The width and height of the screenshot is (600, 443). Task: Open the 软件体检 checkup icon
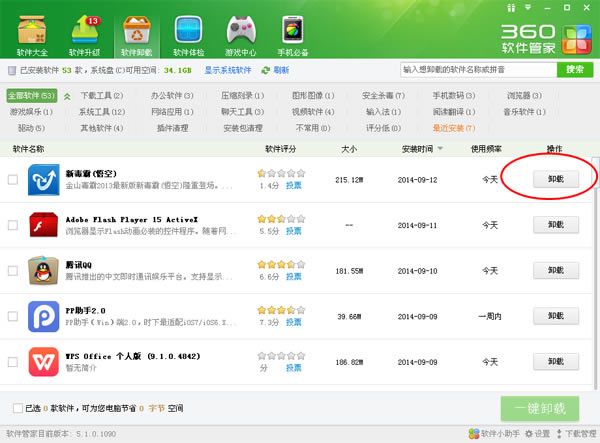pos(188,35)
